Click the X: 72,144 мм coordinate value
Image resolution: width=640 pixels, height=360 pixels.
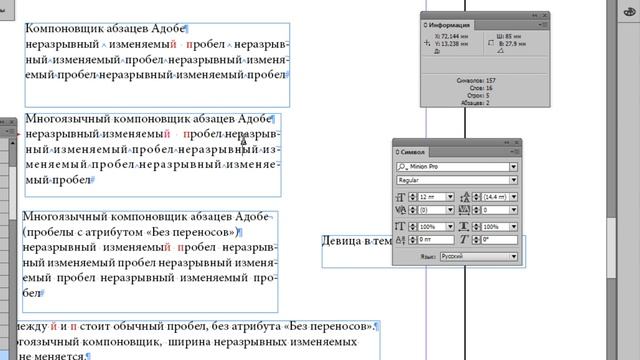(x=451, y=36)
